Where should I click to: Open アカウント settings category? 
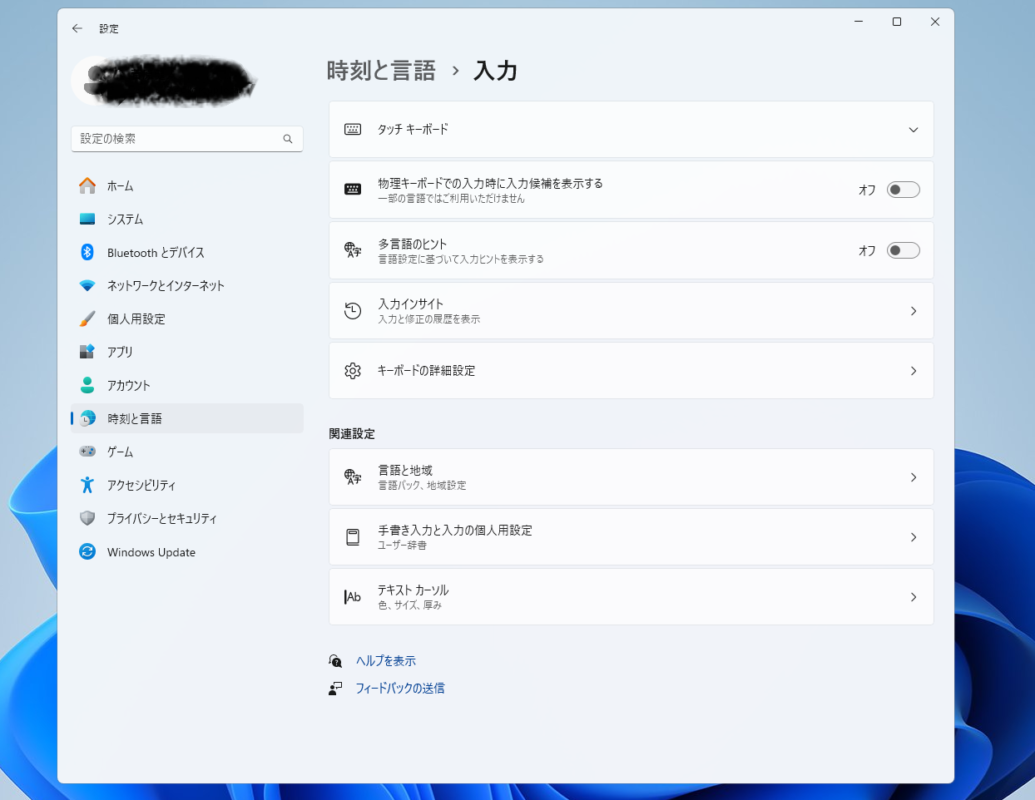[x=187, y=385]
